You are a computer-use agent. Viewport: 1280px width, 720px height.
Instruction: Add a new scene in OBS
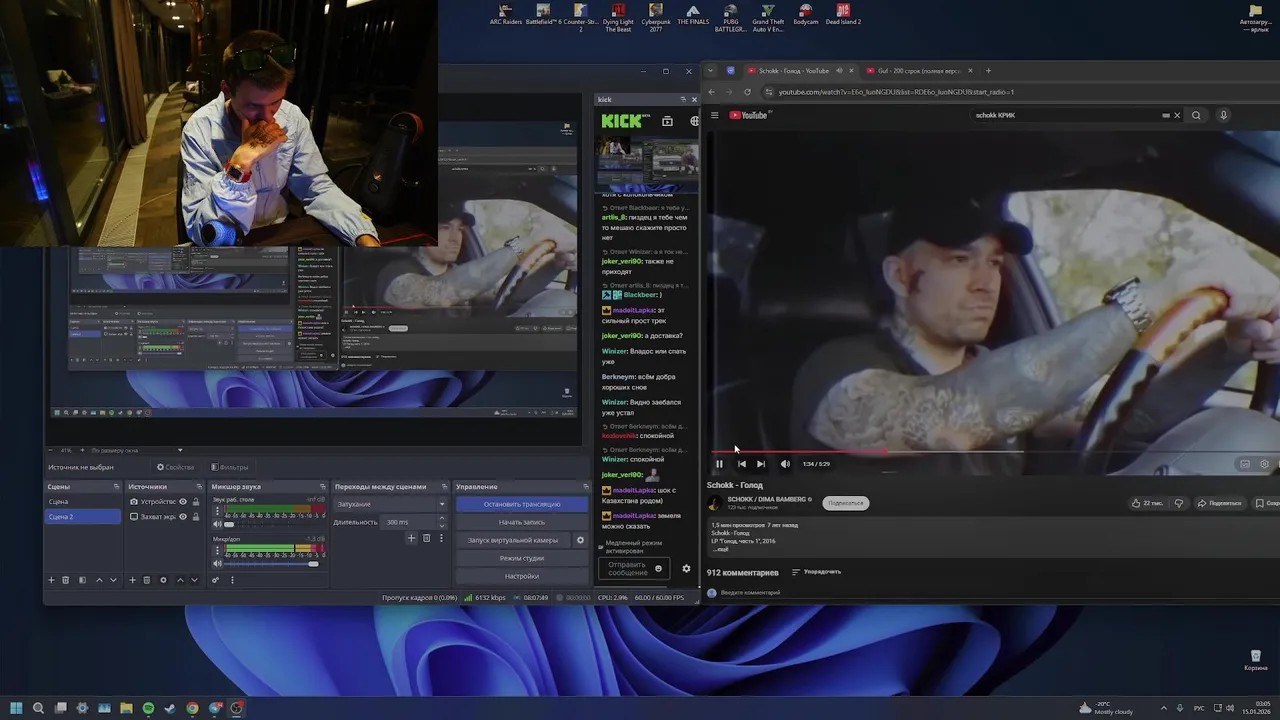pos(51,580)
